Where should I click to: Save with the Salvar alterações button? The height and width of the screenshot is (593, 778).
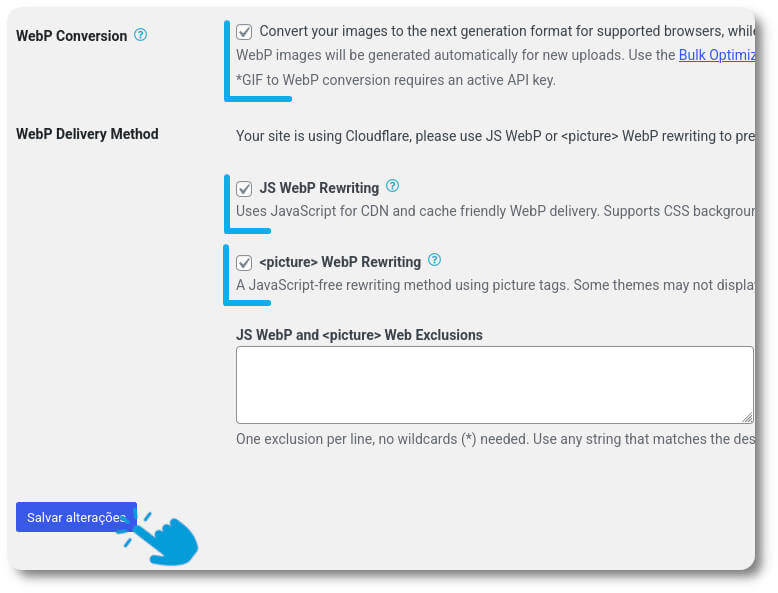(76, 517)
